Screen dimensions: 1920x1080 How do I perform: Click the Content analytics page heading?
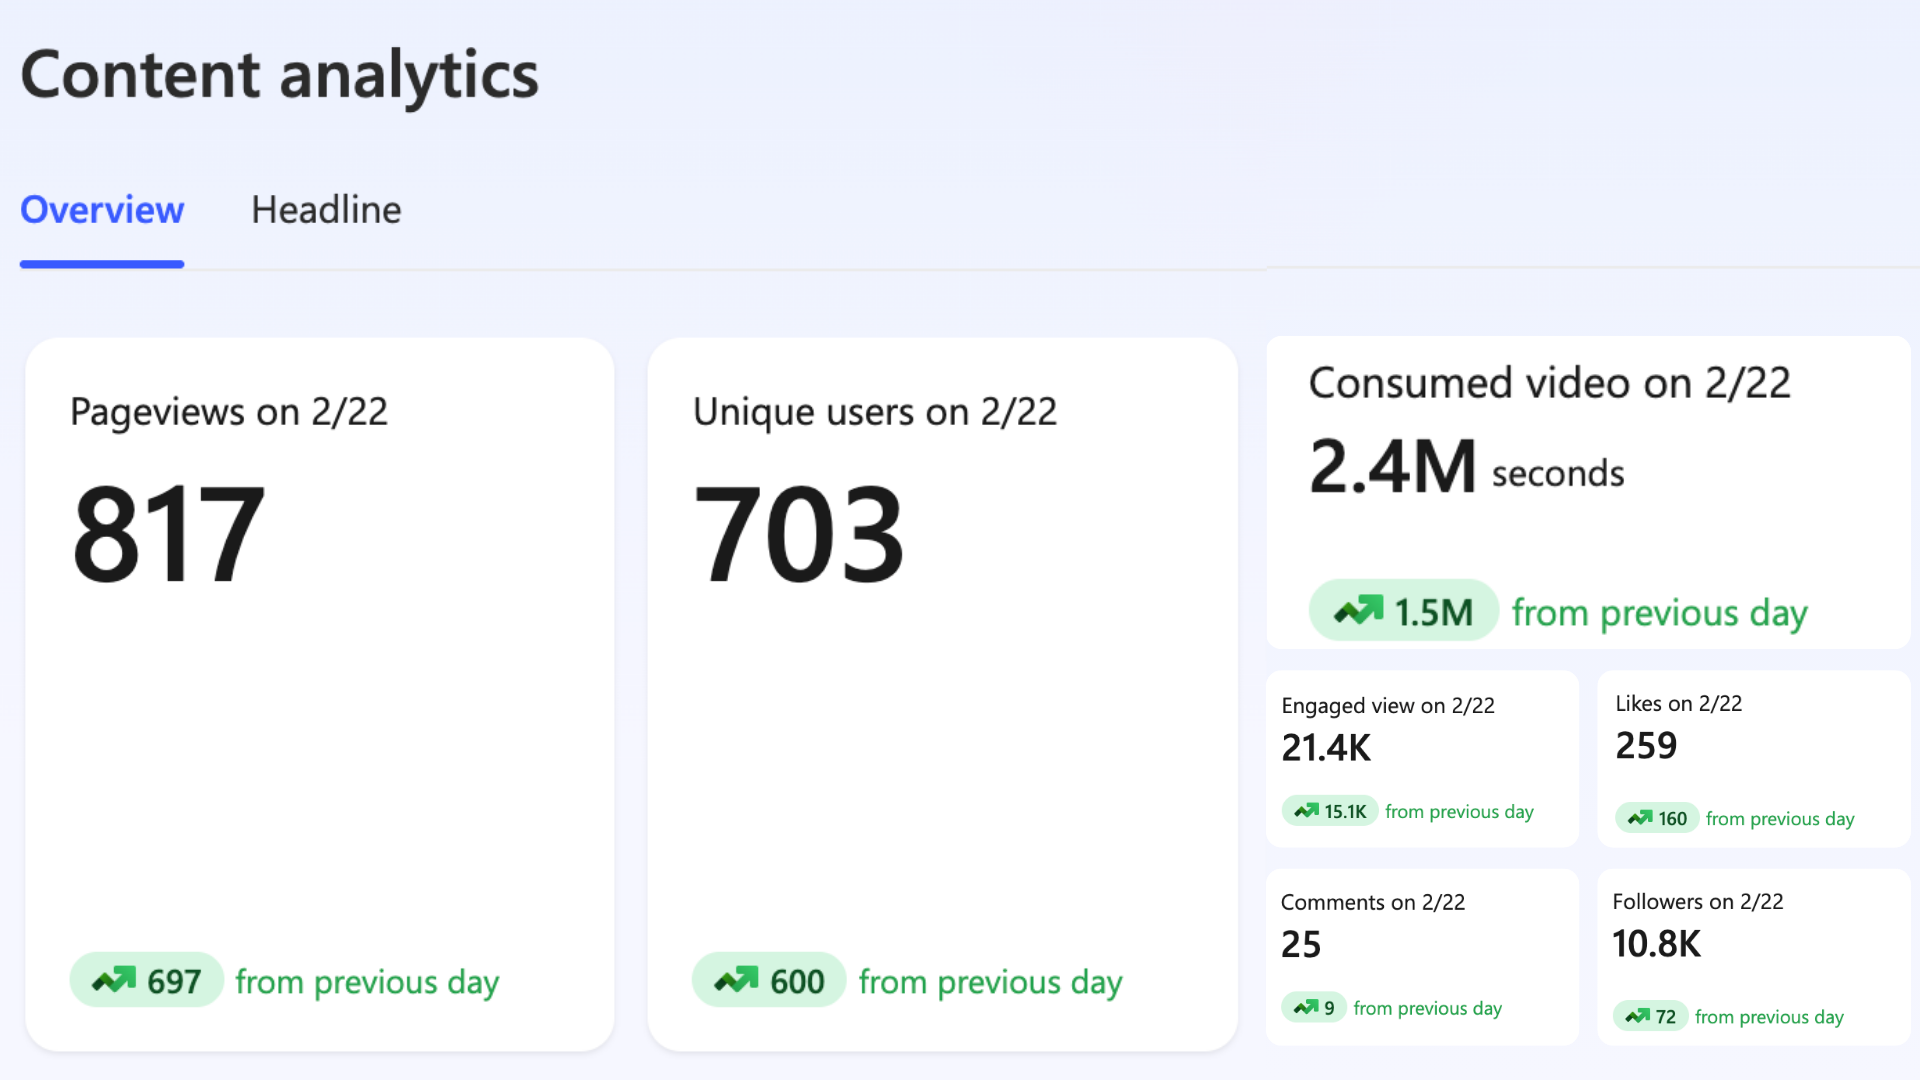point(279,75)
